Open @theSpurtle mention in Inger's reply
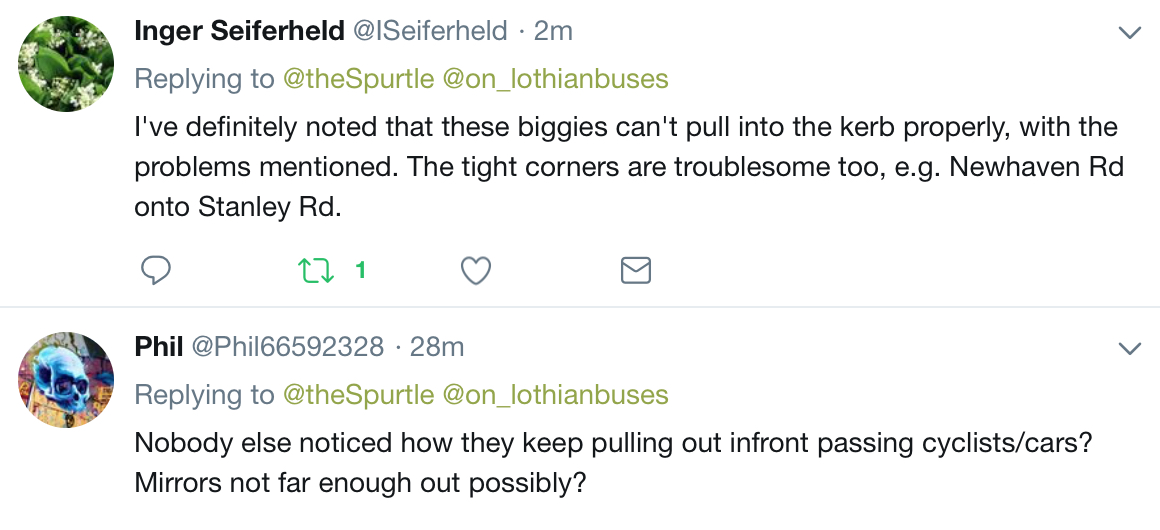 (x=359, y=78)
